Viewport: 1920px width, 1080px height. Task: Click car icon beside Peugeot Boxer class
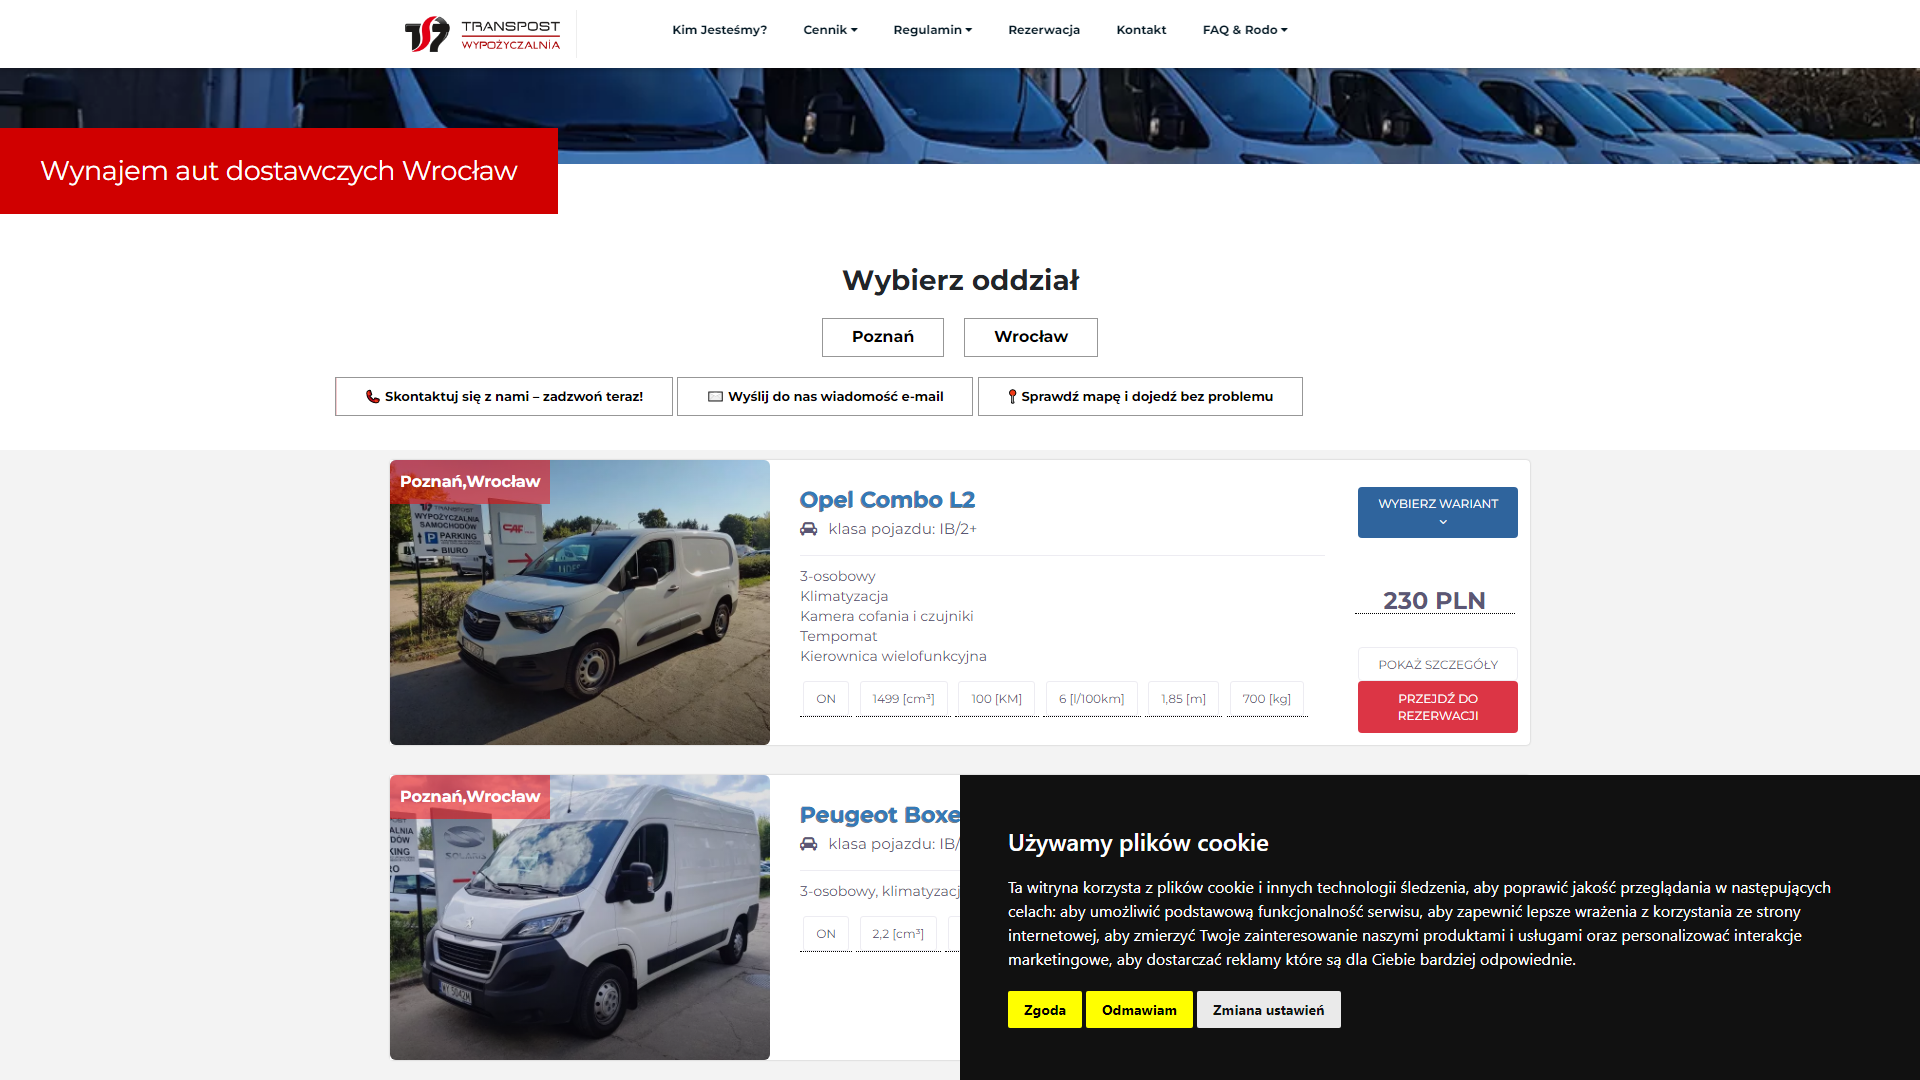(x=808, y=844)
